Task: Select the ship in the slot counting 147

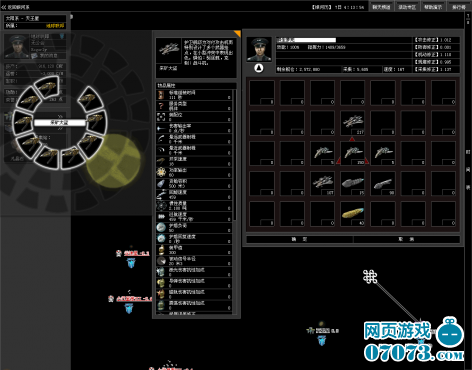Action: pyautogui.click(x=322, y=183)
